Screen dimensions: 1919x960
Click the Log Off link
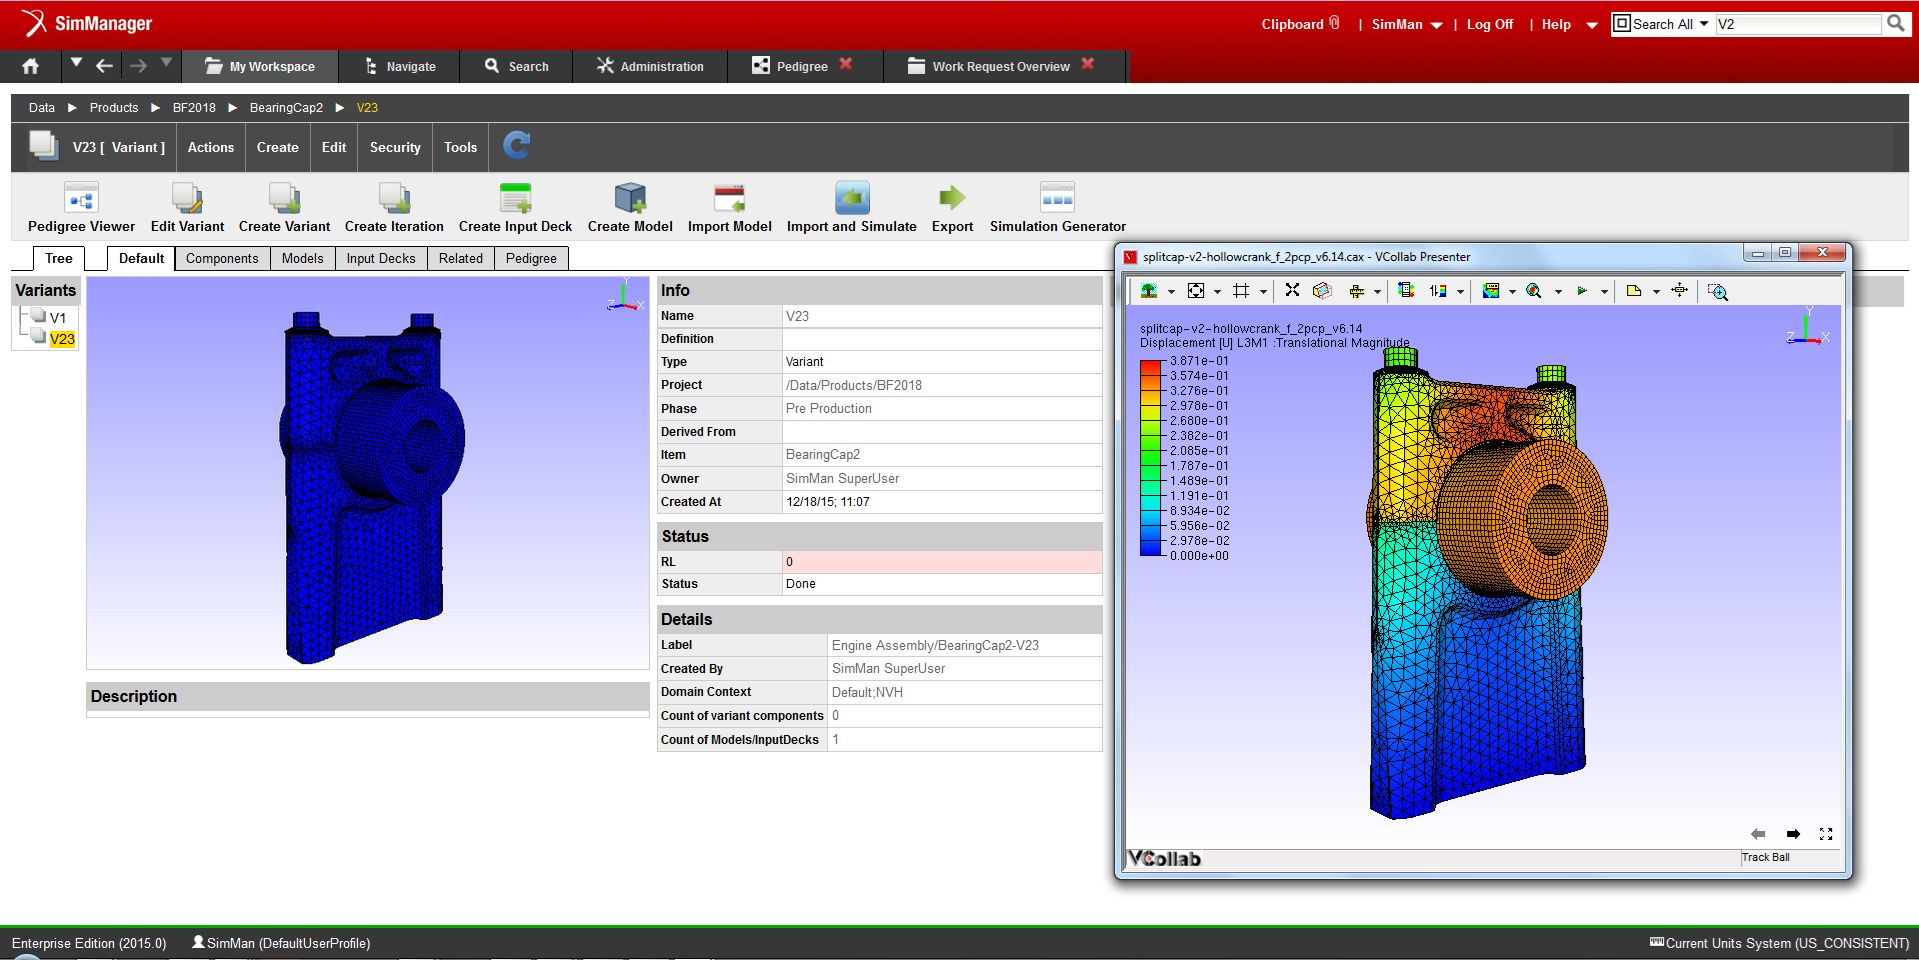1489,25
